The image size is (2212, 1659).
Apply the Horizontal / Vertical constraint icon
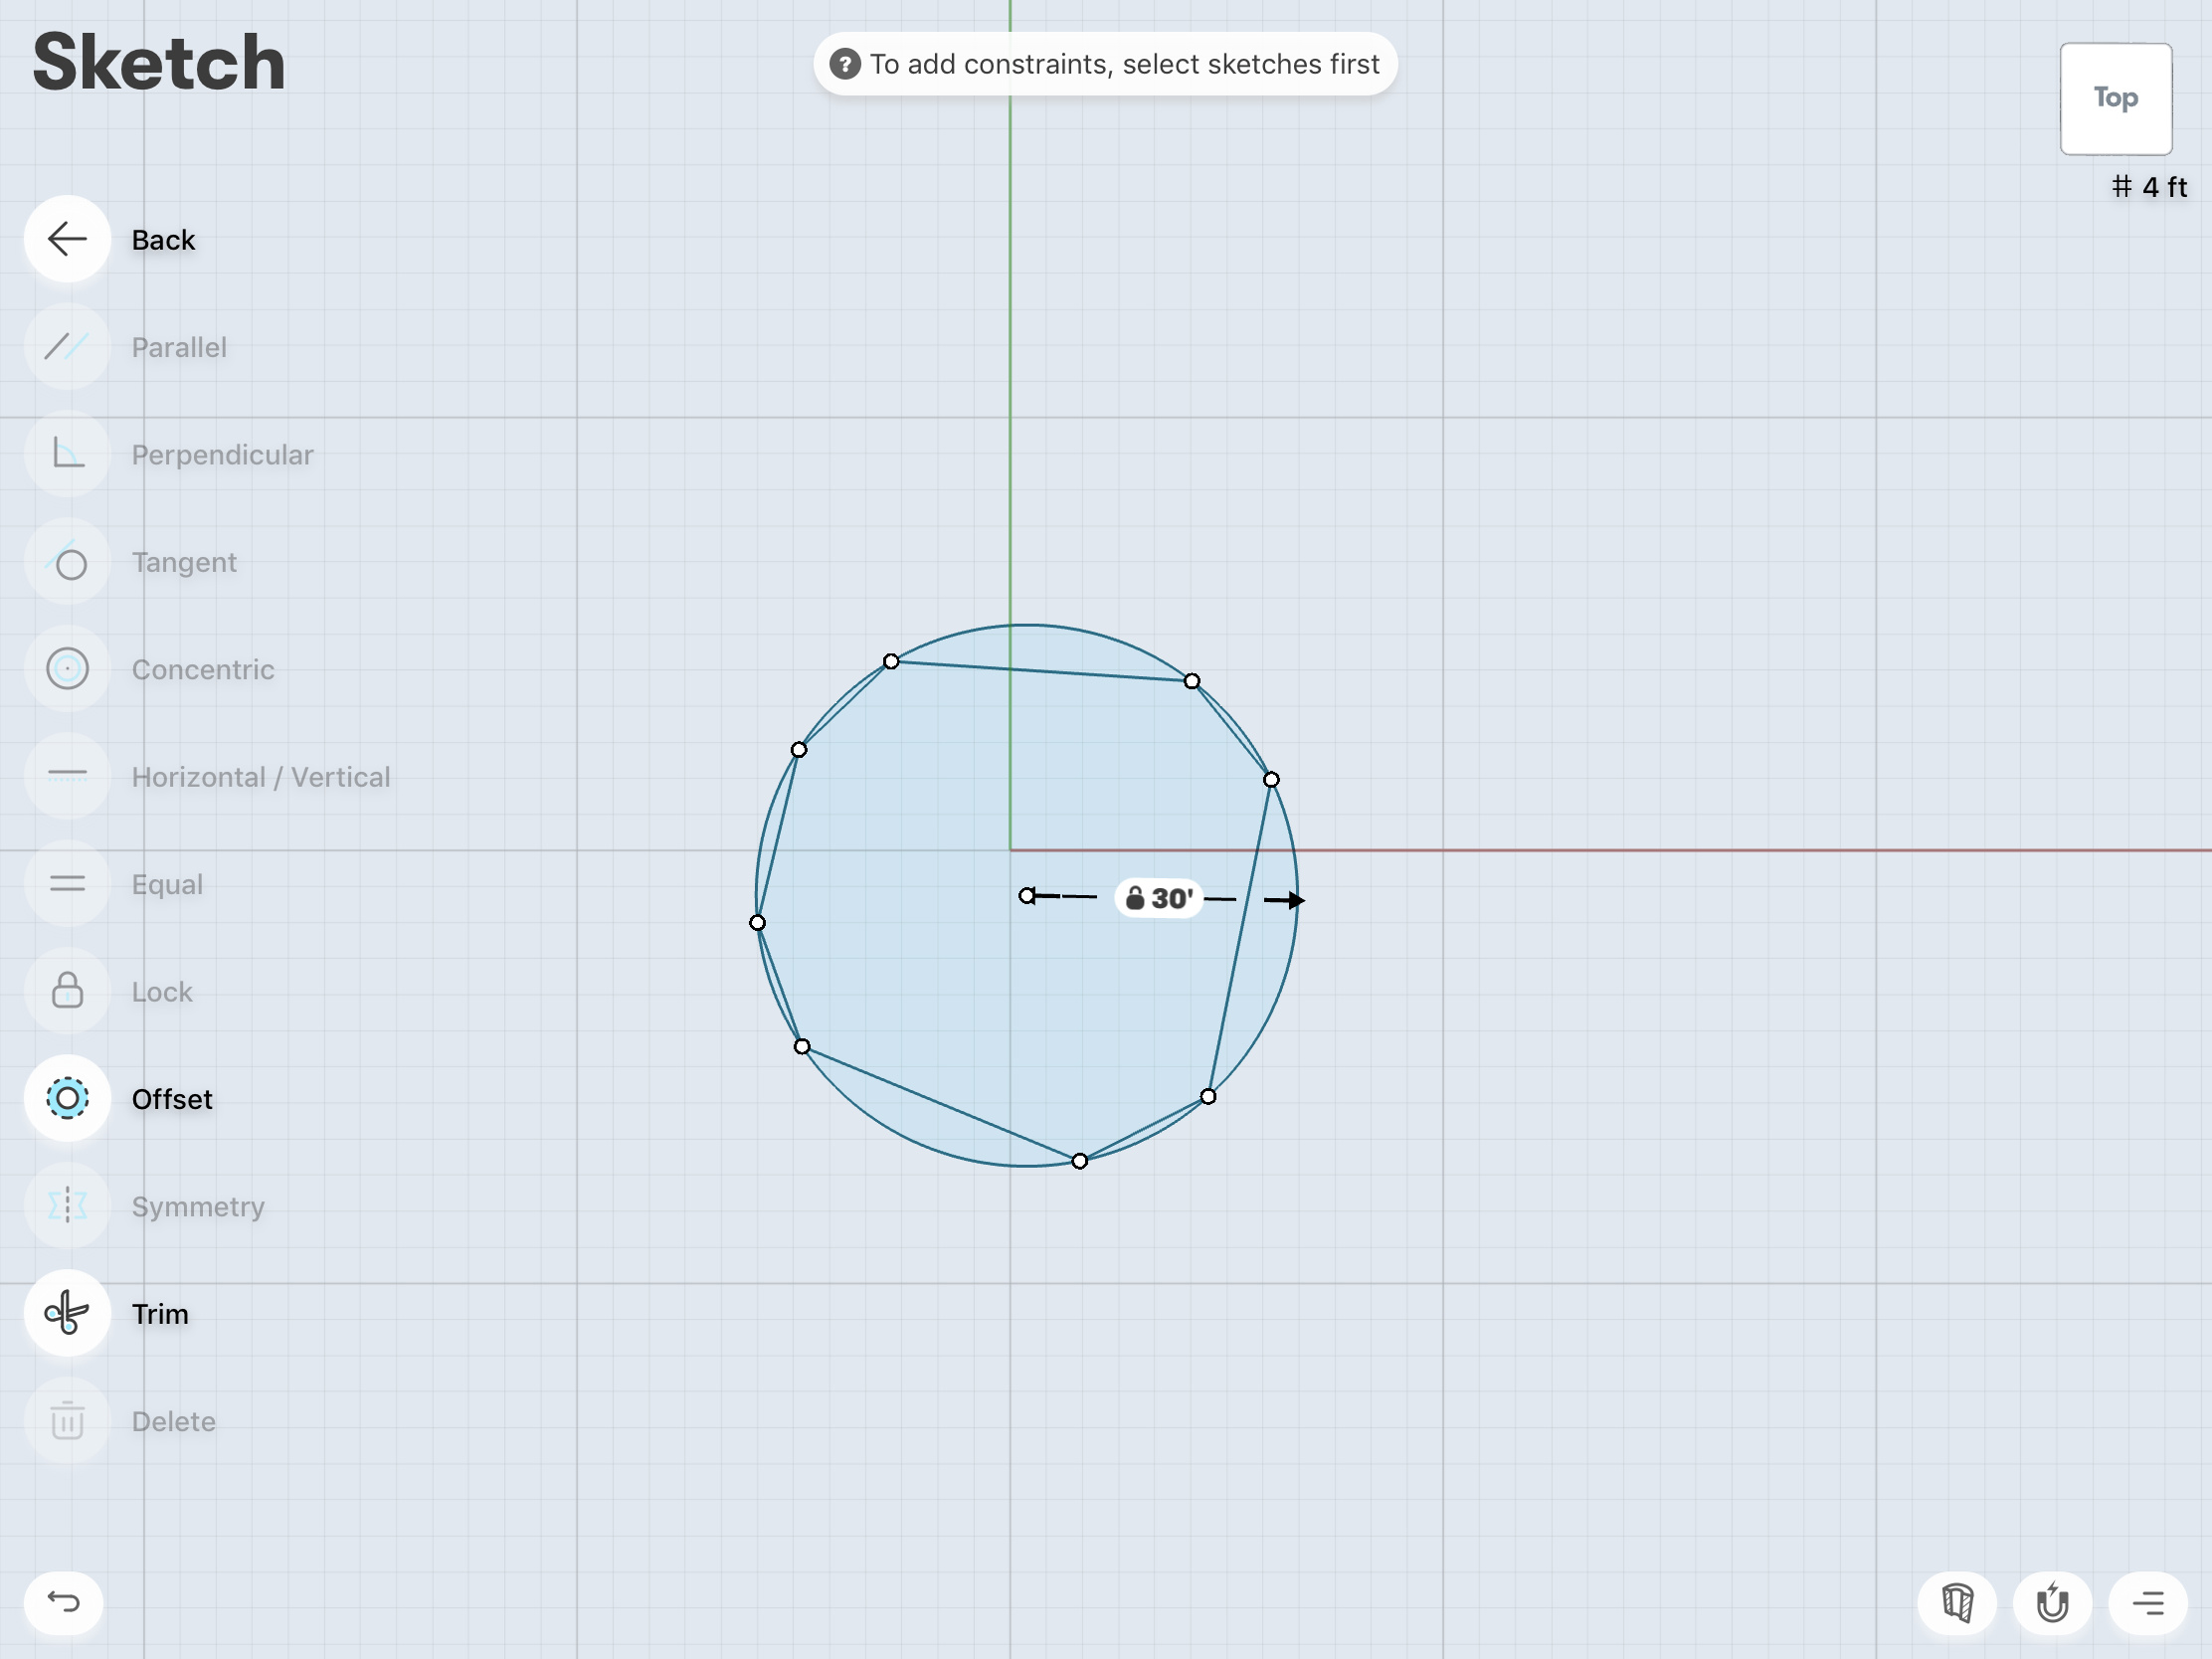click(x=67, y=776)
